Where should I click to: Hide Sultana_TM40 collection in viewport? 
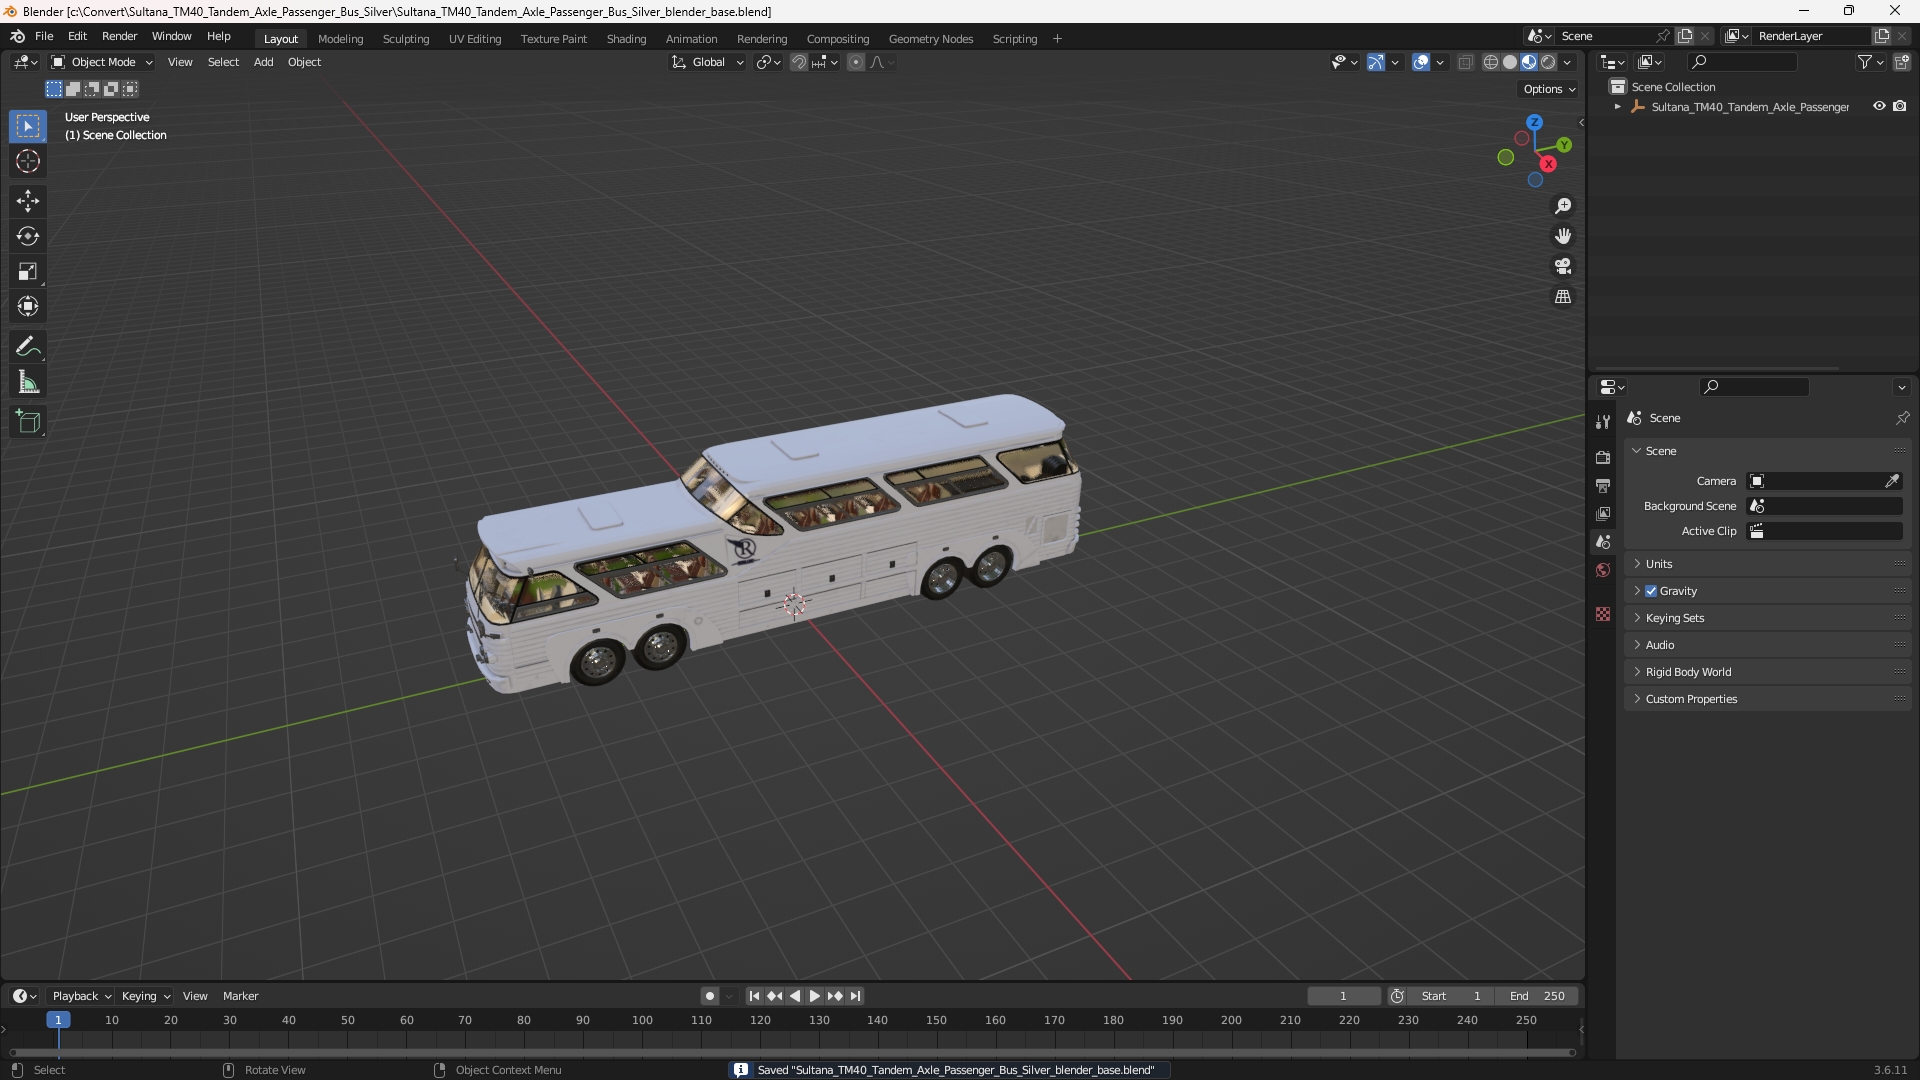[x=1879, y=106]
